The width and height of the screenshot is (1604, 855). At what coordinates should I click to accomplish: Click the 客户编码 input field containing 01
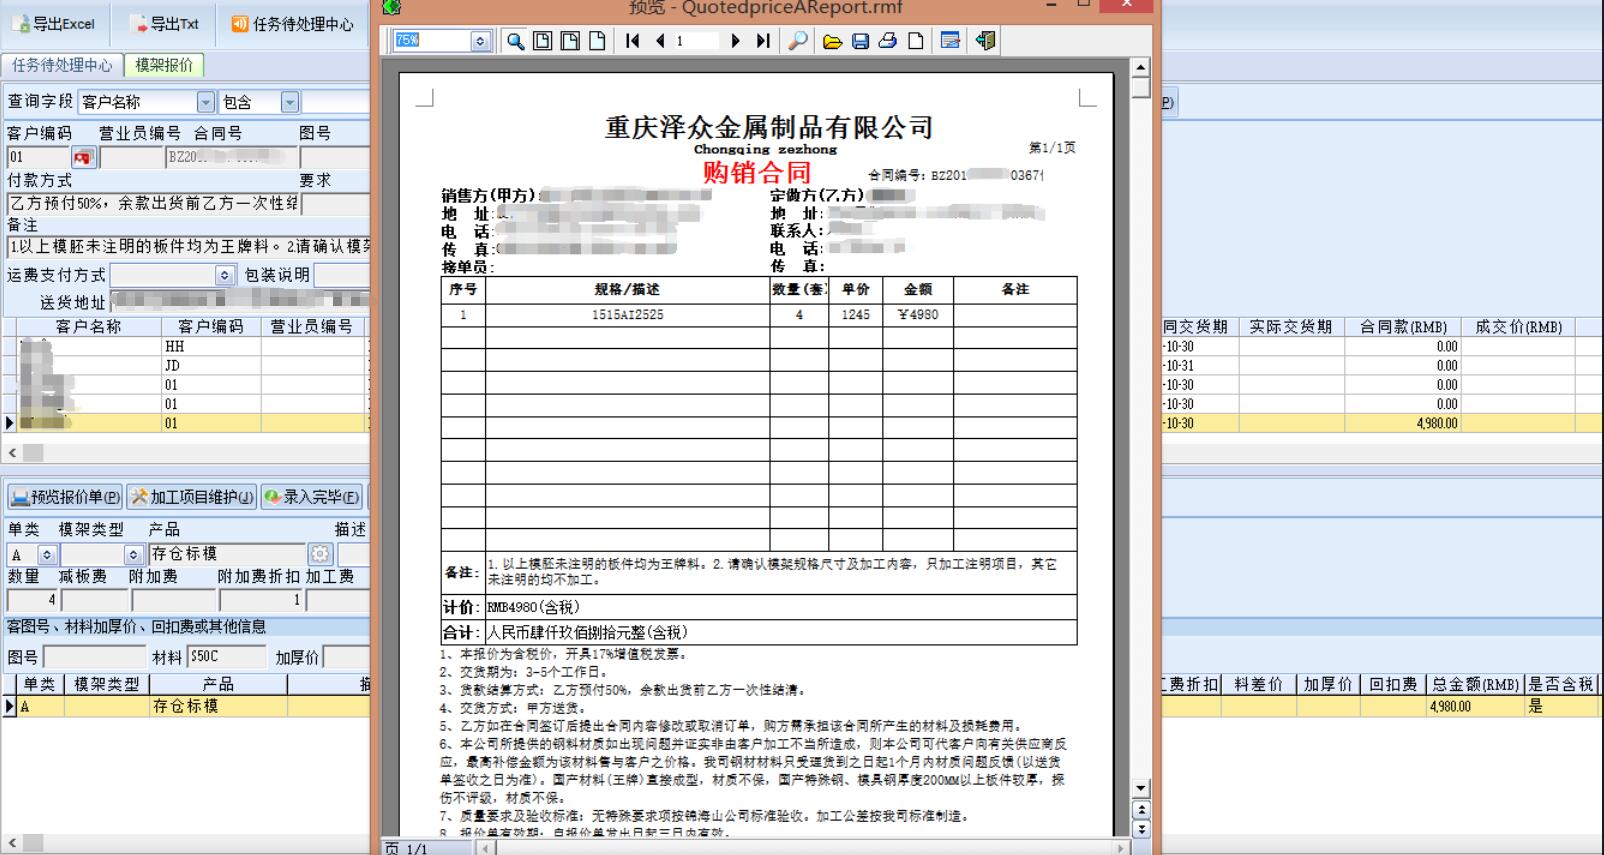click(38, 157)
